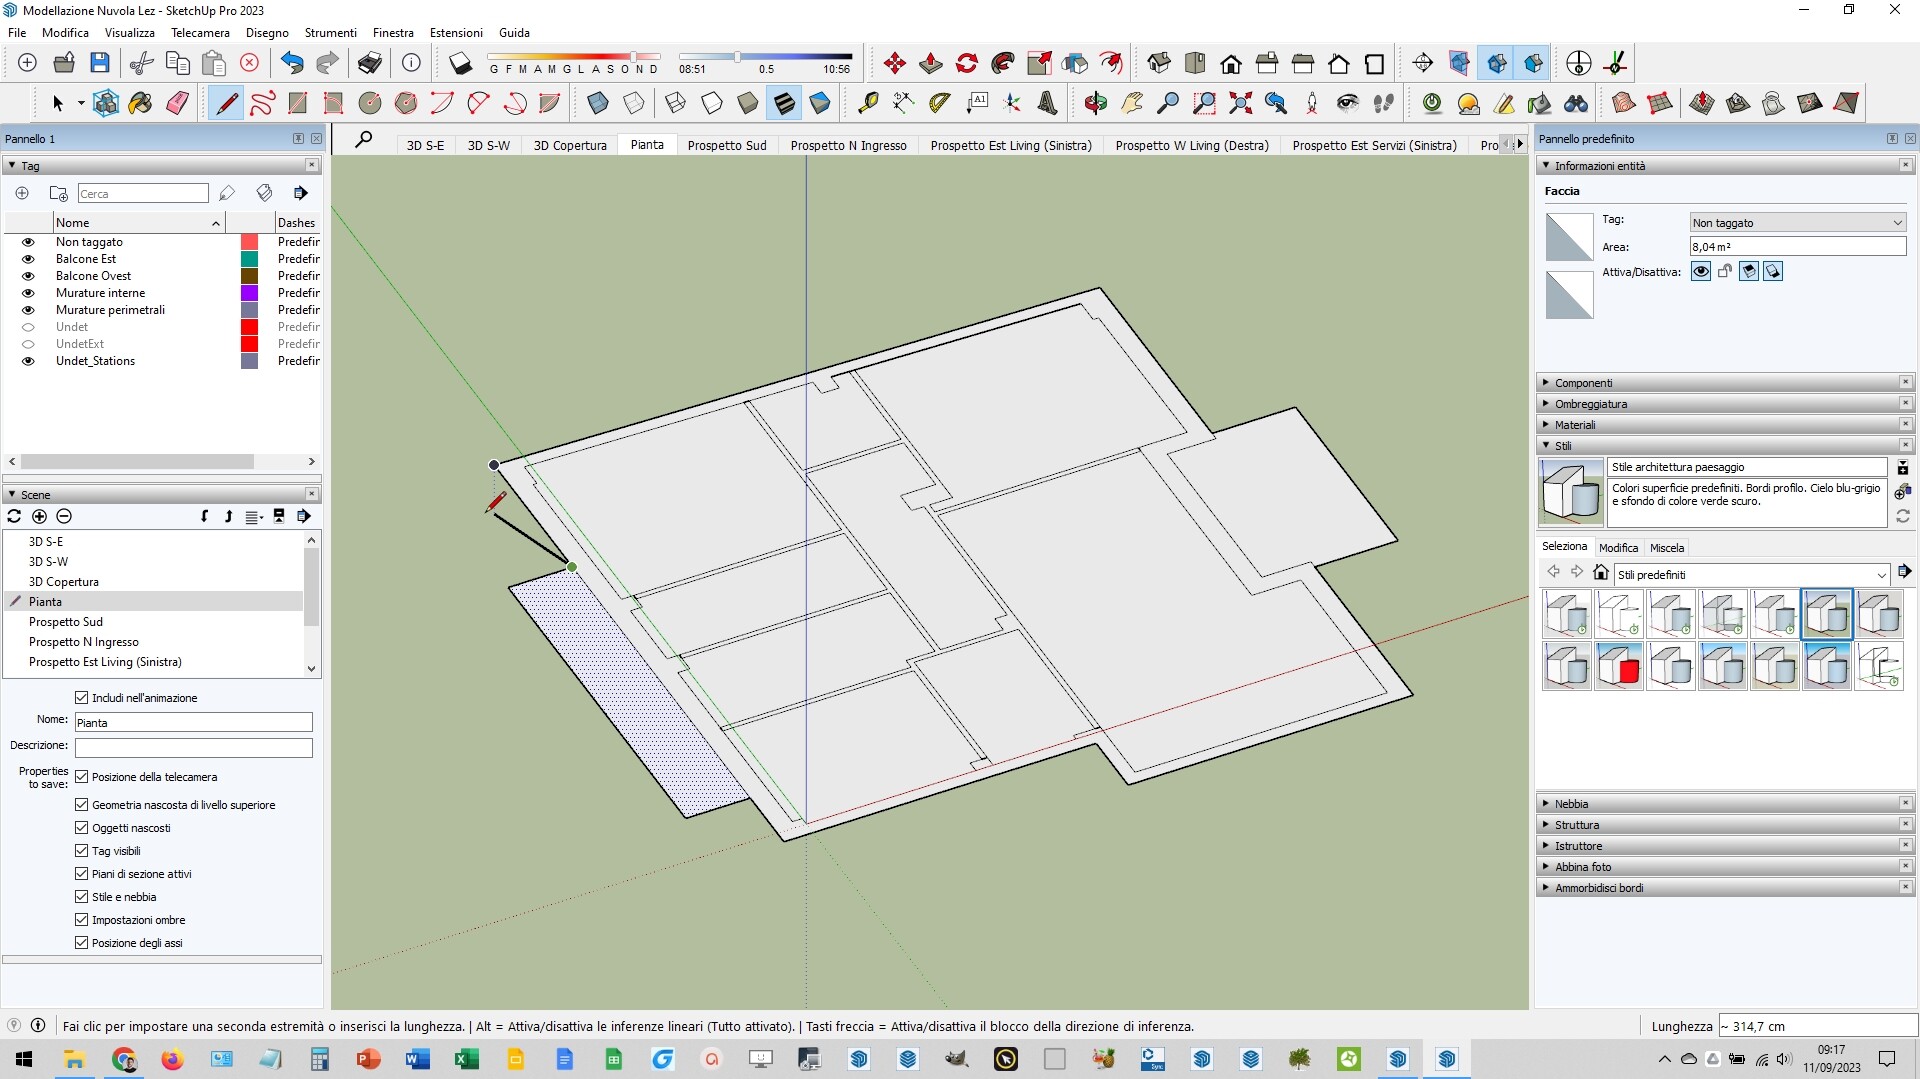Screen dimensions: 1920x1079
Task: Click the tag search field Cerca
Action: (x=142, y=194)
